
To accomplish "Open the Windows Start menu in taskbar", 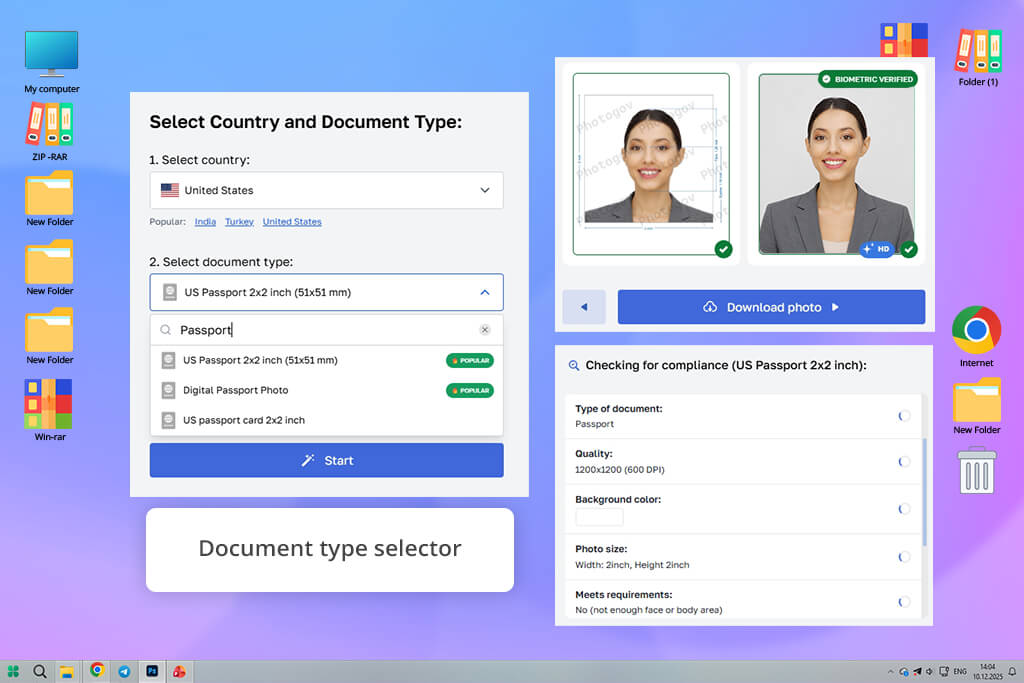I will tap(13, 671).
